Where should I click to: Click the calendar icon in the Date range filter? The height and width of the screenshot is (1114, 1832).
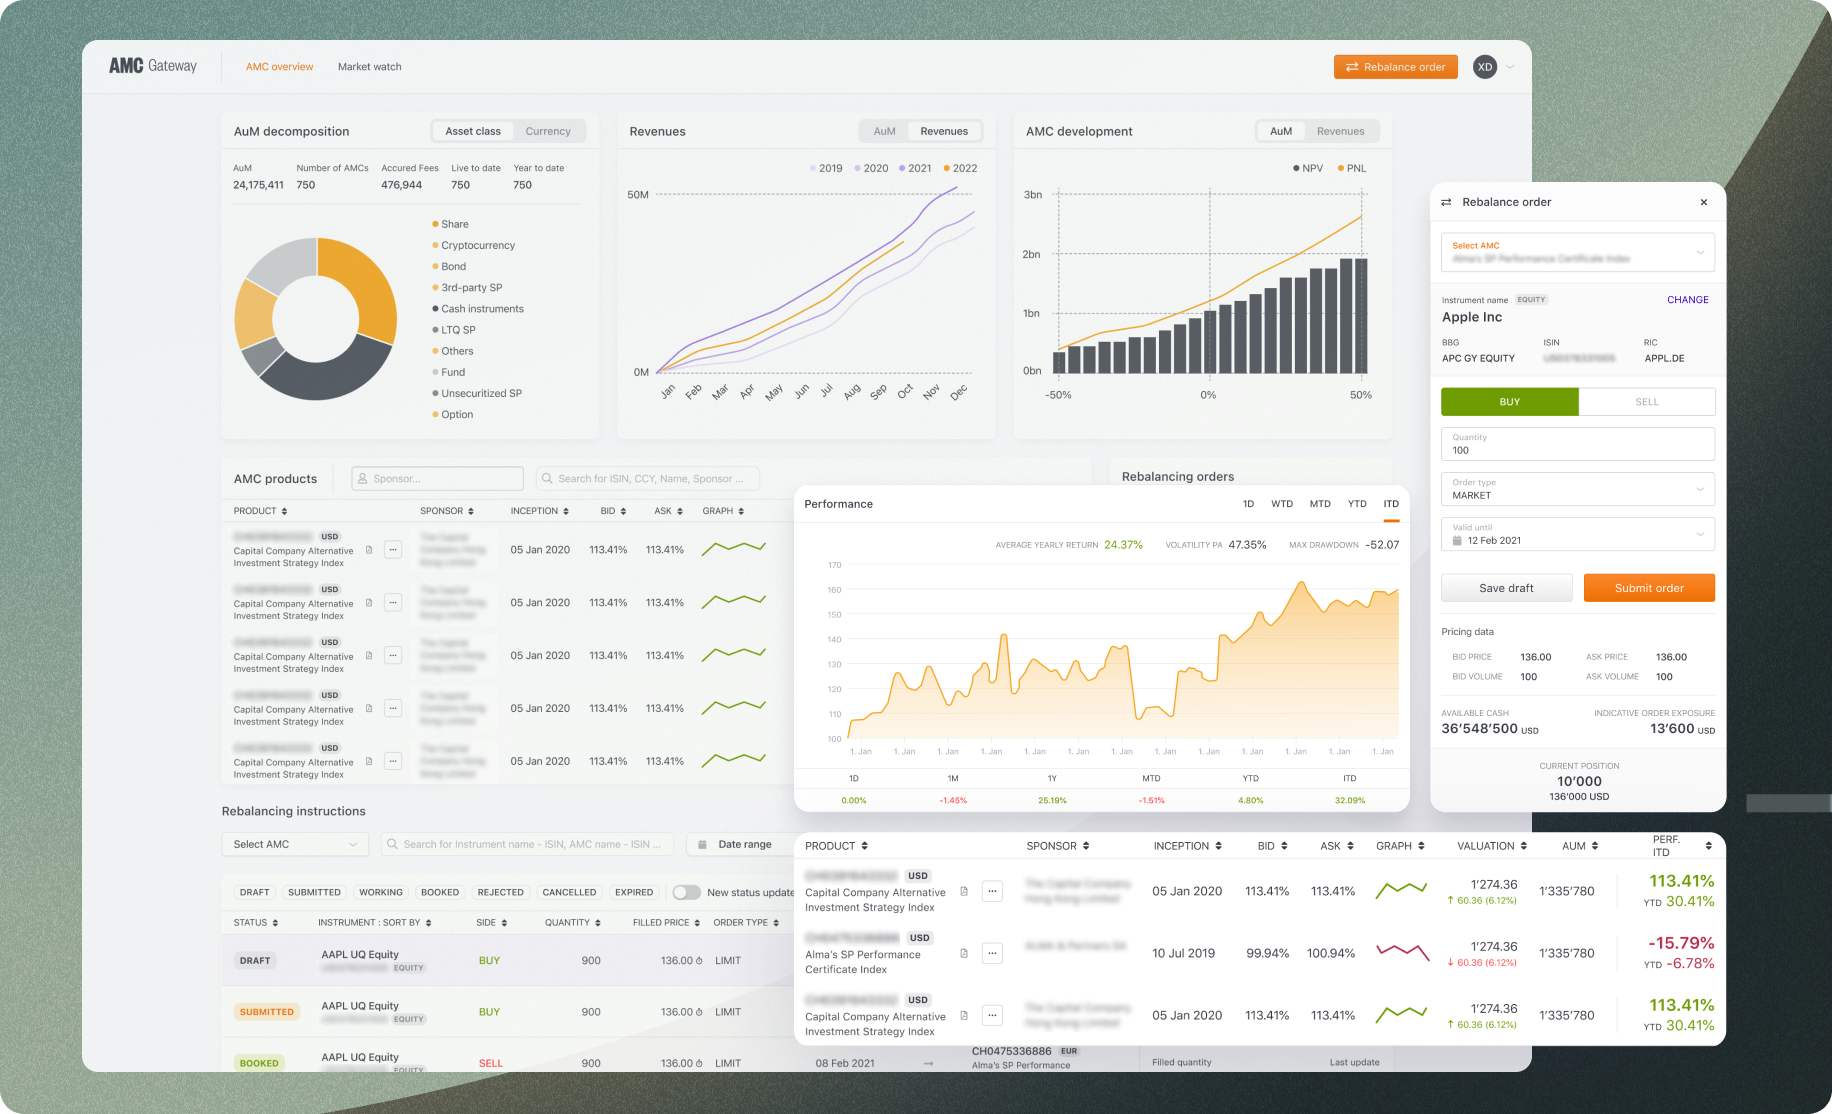click(703, 844)
